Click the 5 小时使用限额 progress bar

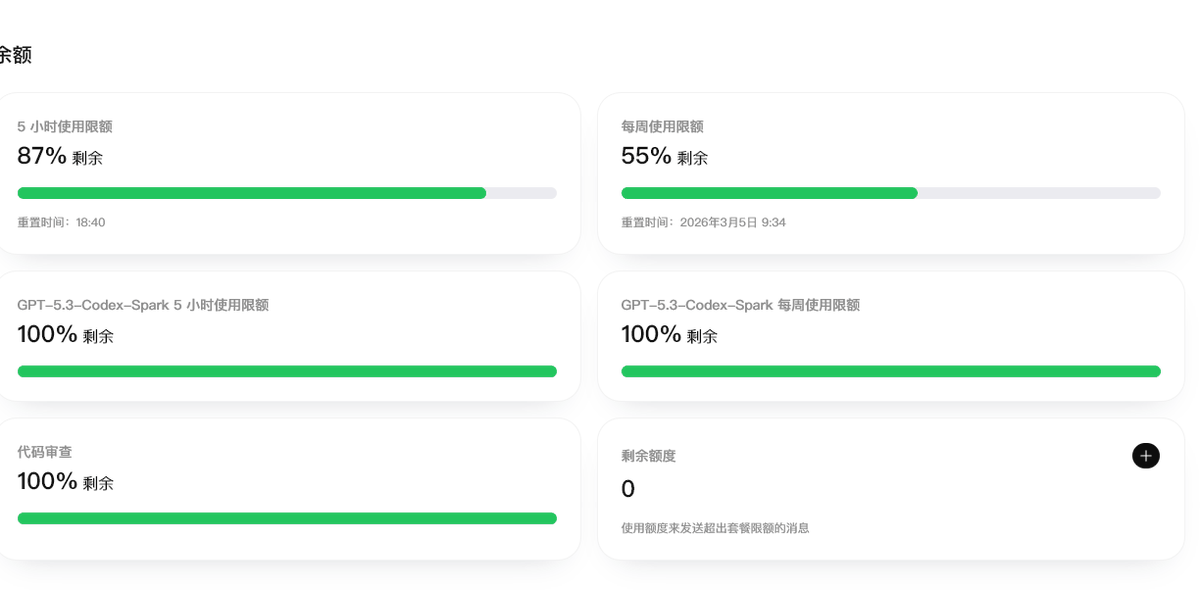click(x=287, y=193)
